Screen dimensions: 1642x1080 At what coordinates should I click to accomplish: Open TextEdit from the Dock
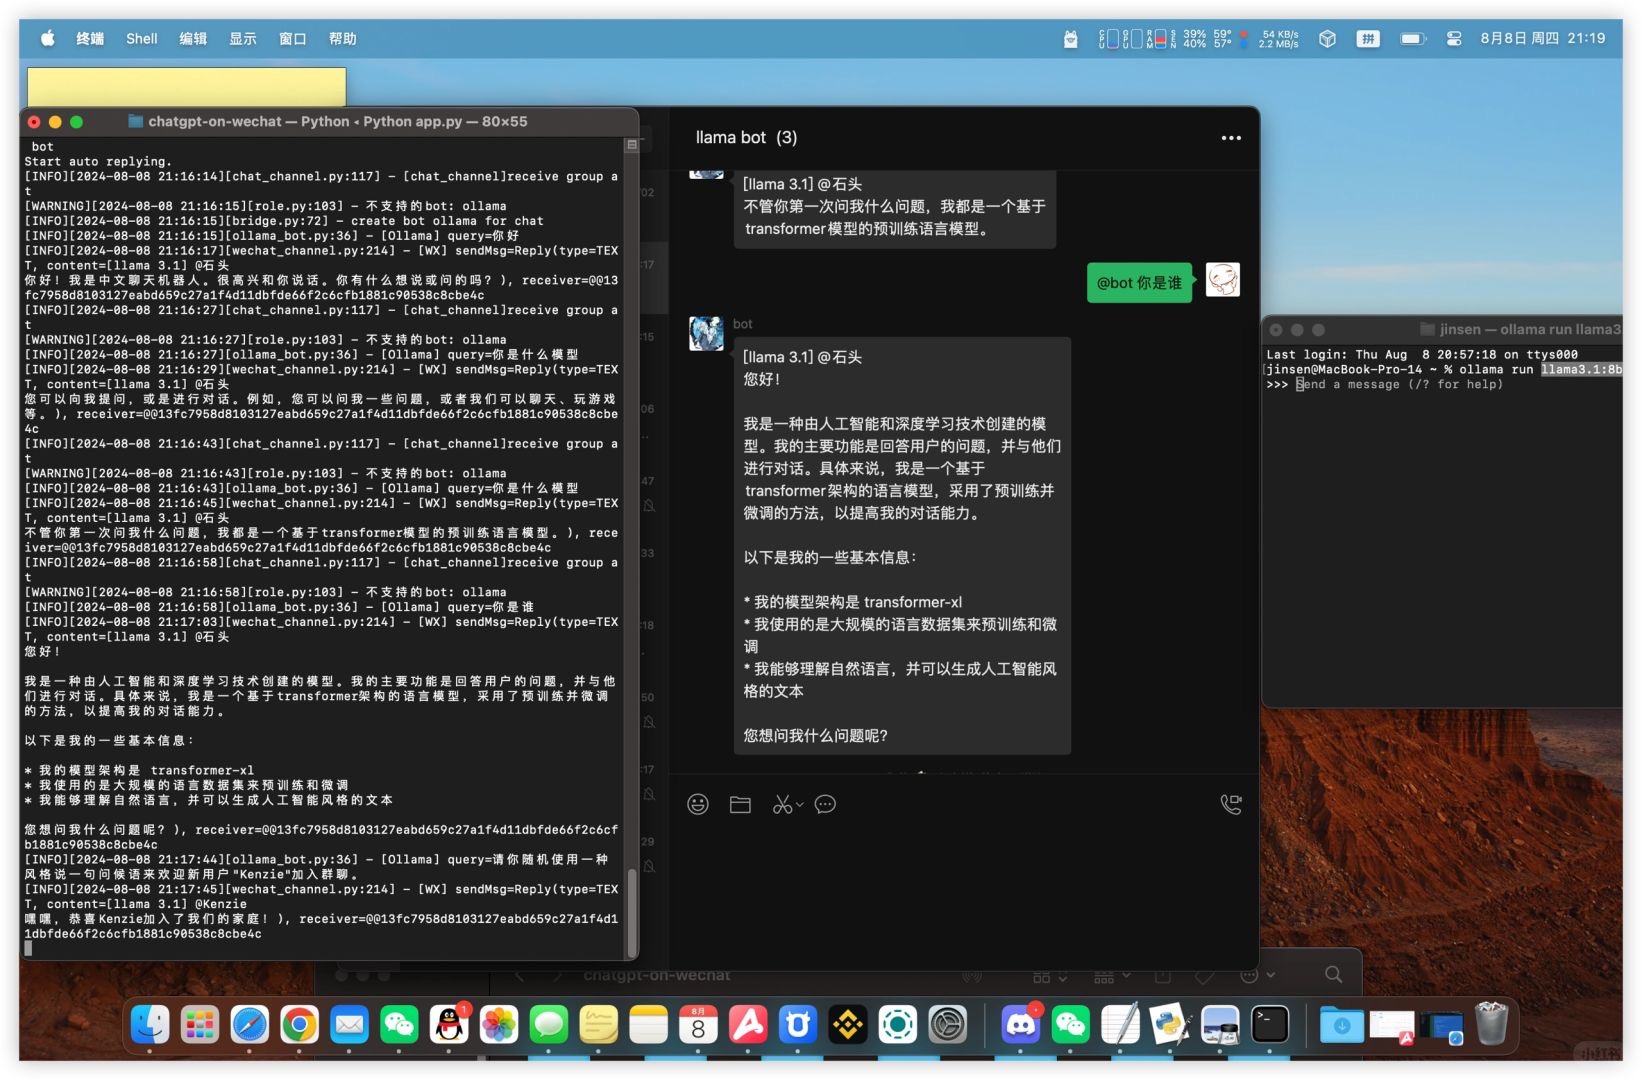1120,1024
